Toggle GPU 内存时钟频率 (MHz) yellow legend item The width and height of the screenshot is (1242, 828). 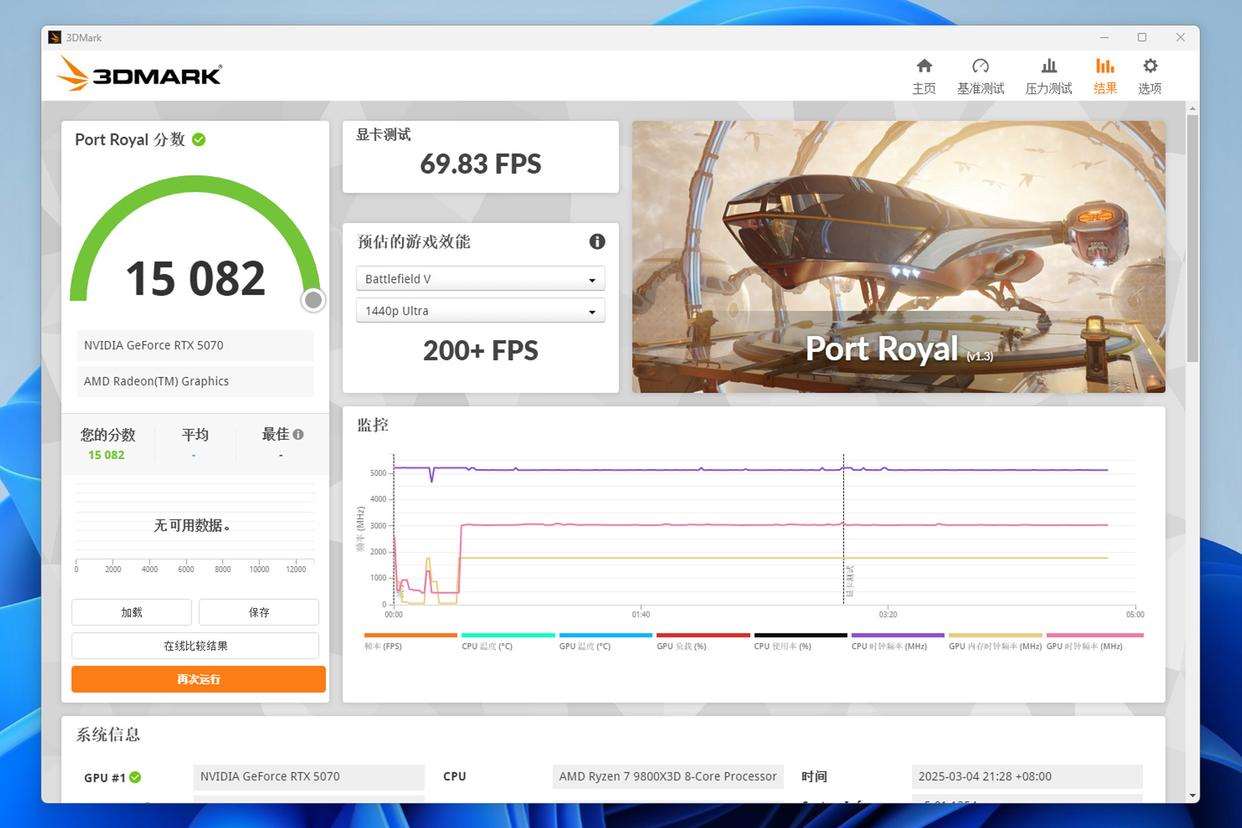pyautogui.click(x=995, y=641)
